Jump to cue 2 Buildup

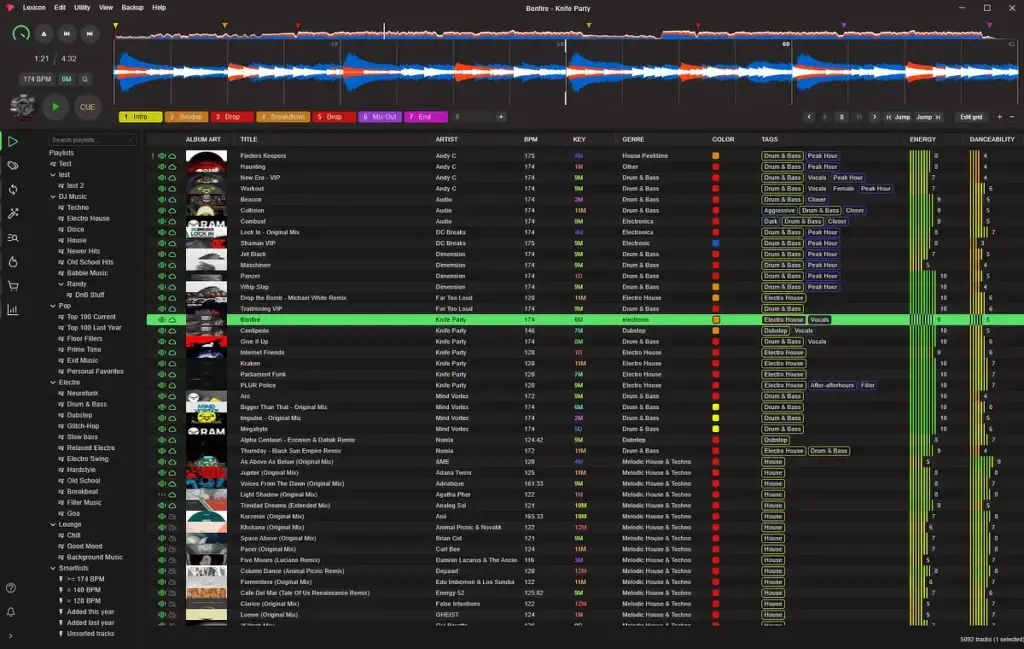[186, 117]
